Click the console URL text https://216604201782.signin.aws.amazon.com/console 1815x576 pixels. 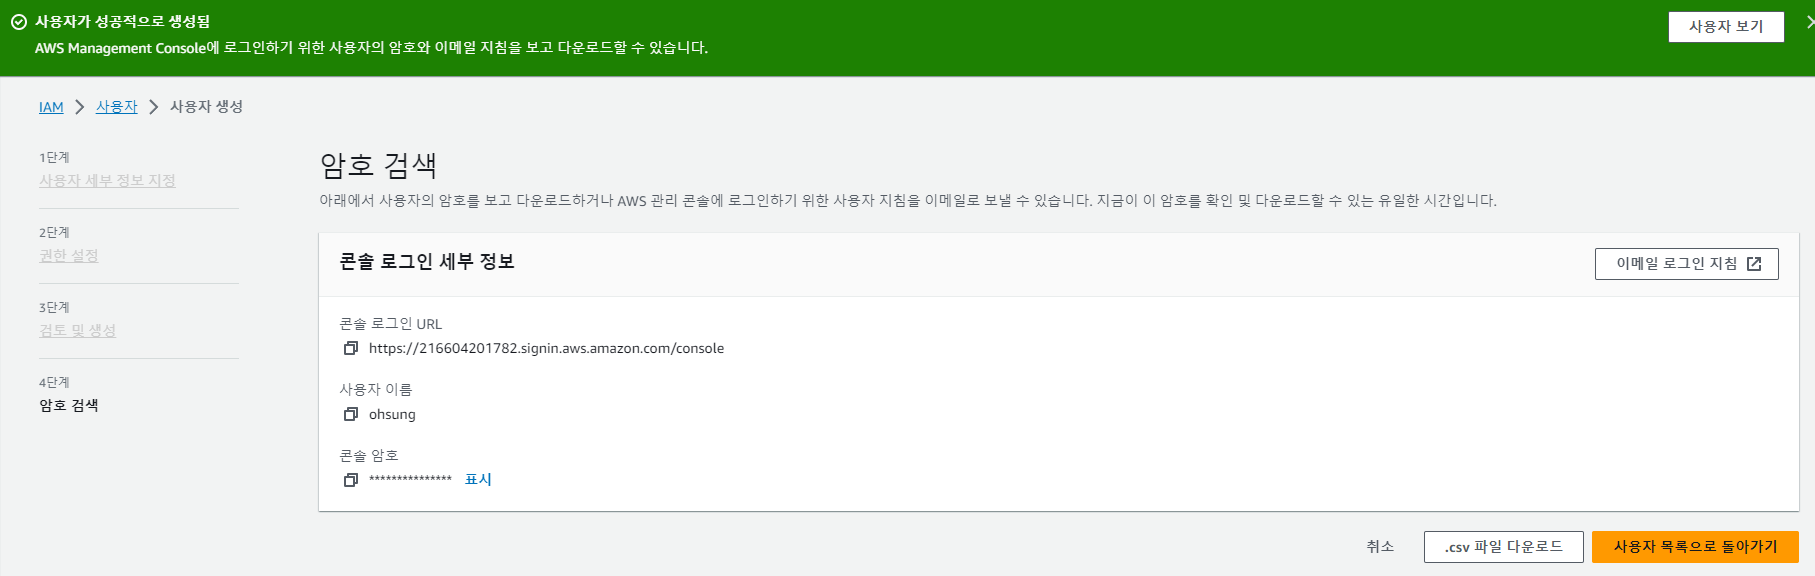pyautogui.click(x=546, y=348)
